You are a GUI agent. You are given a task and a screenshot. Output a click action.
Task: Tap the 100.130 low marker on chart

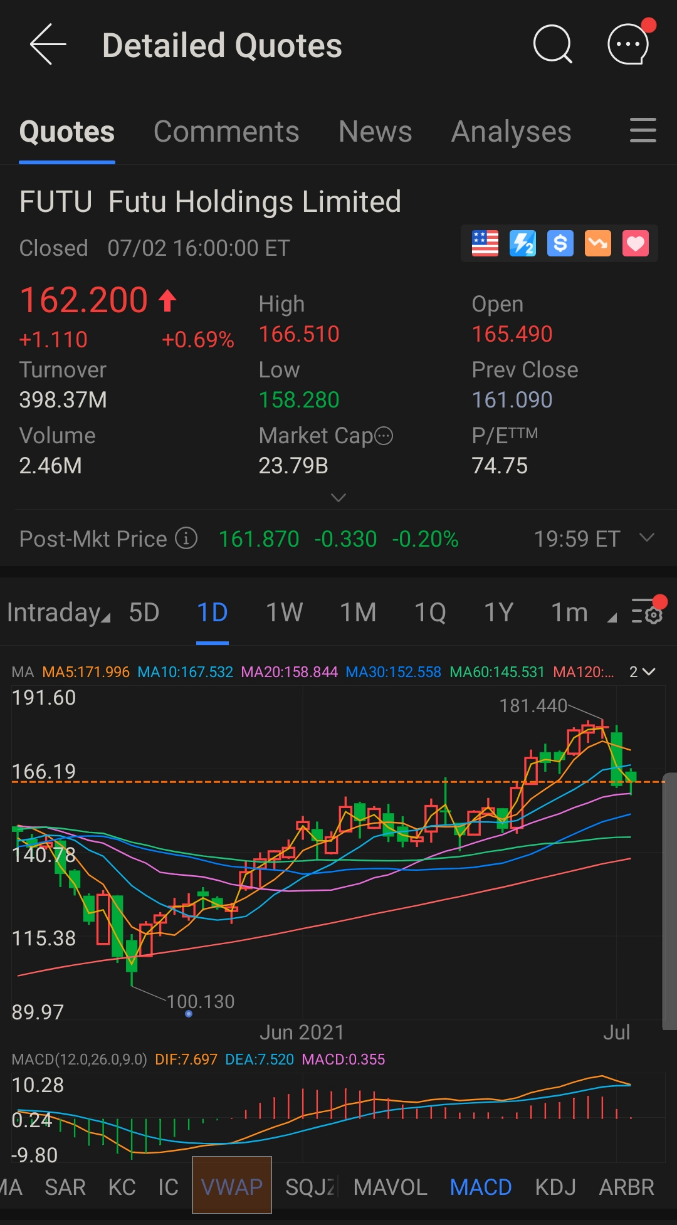[201, 1001]
